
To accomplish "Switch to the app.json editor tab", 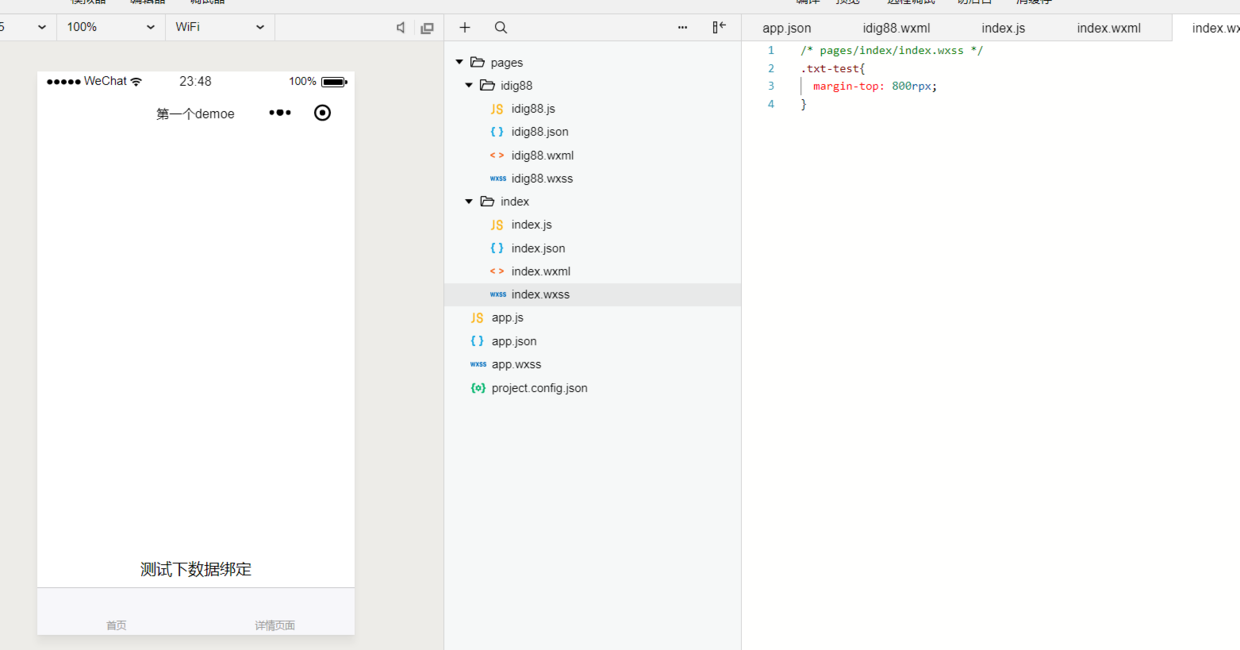I will click(787, 28).
